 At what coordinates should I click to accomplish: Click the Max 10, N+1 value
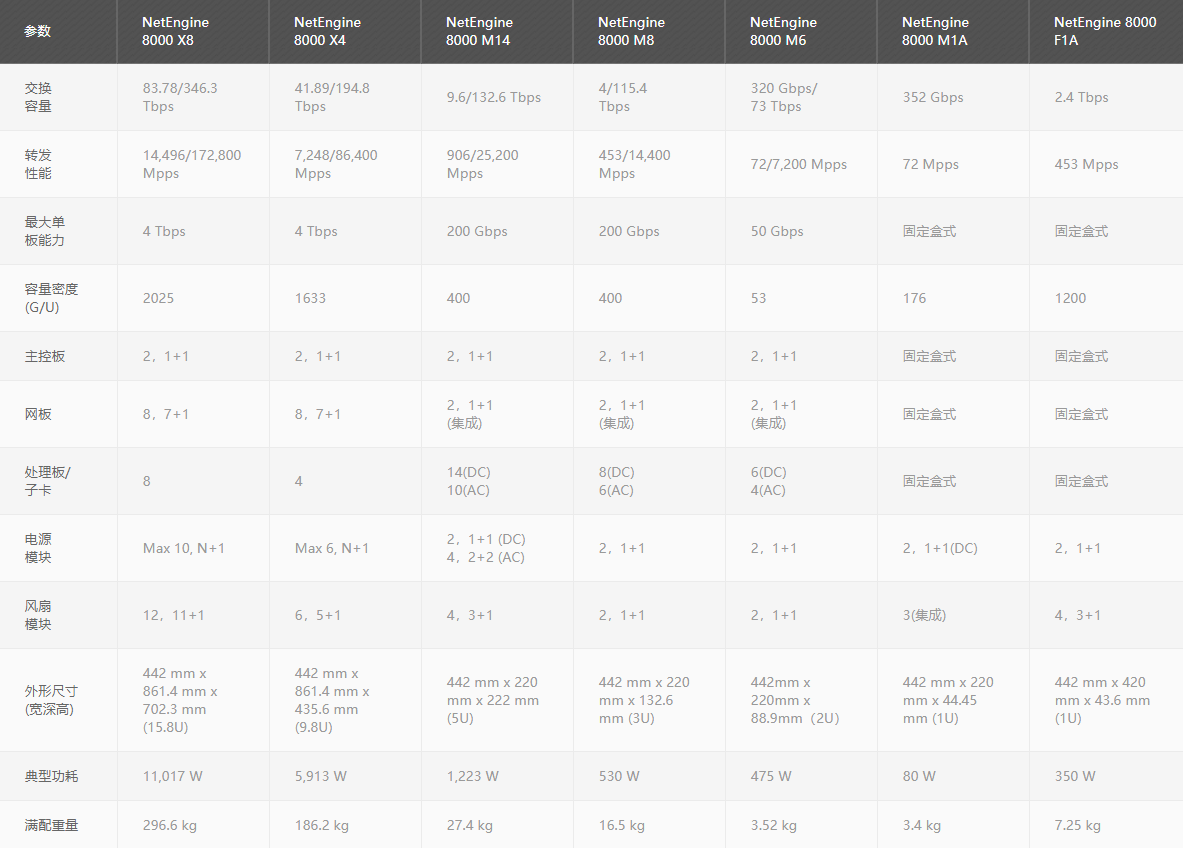tap(183, 548)
